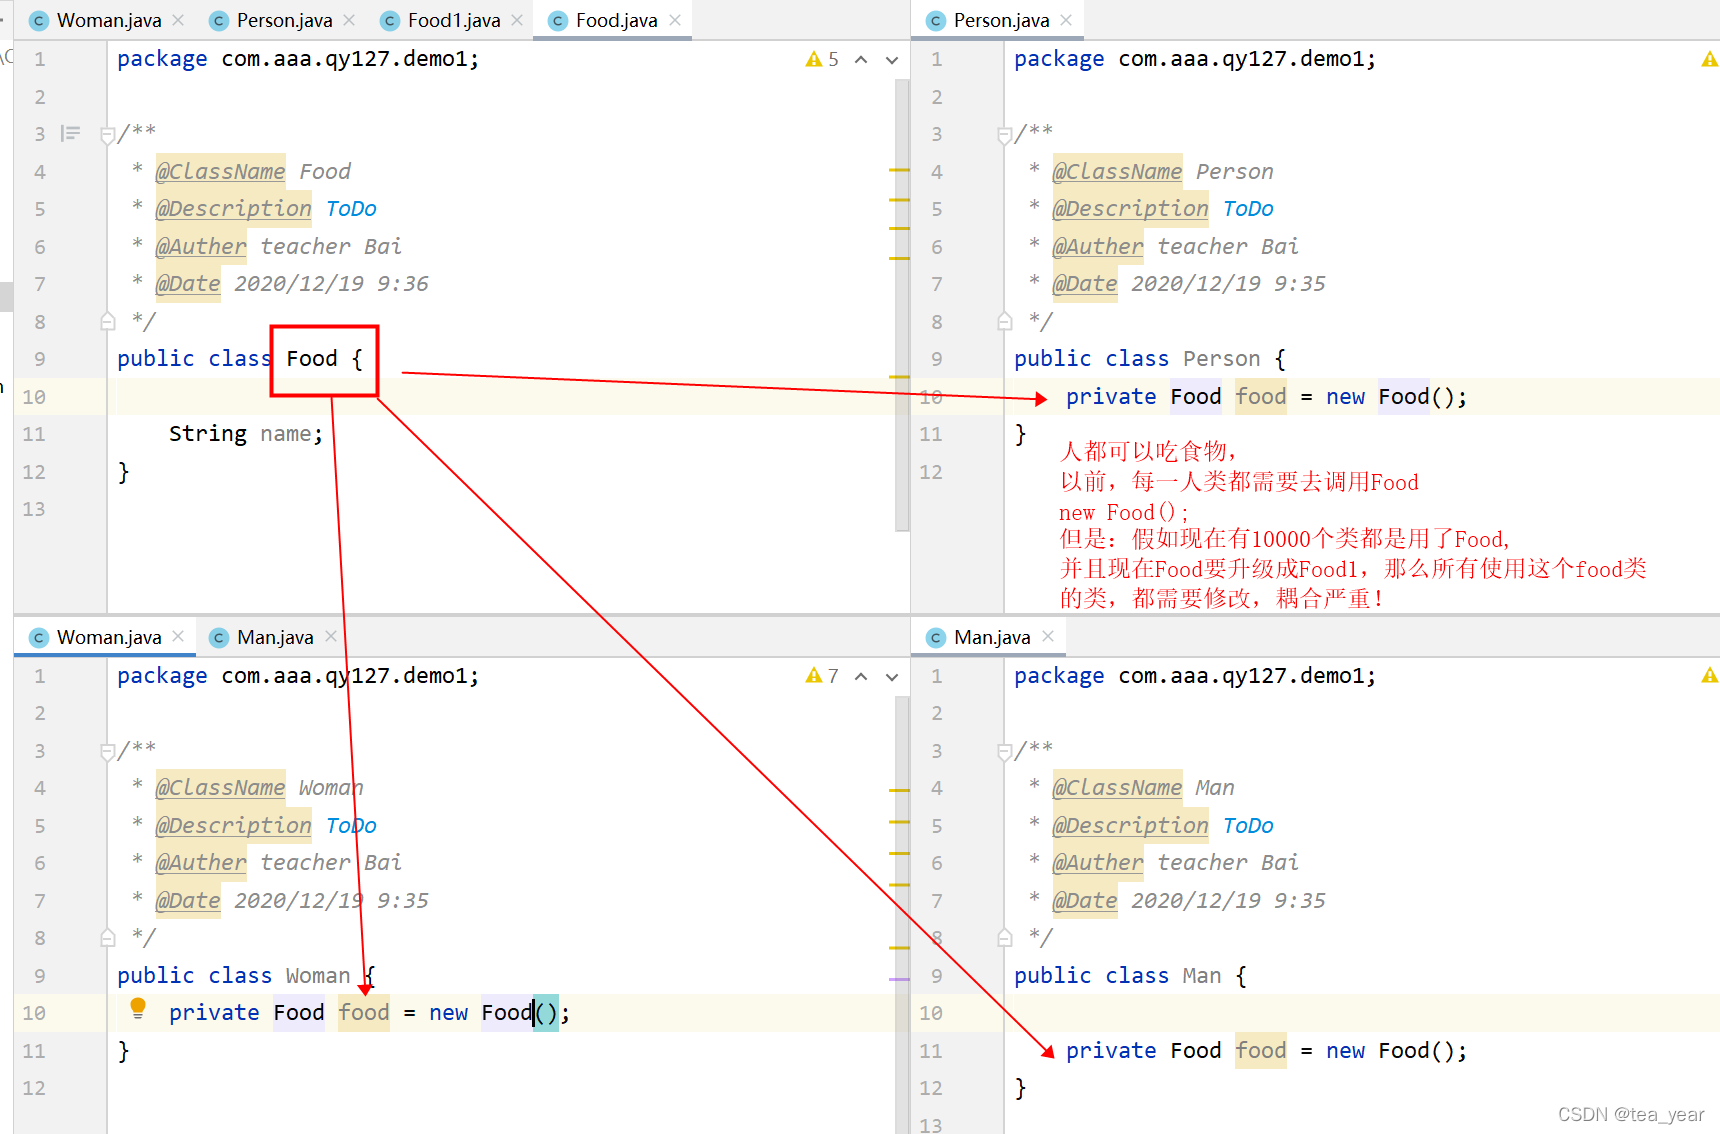Click @Auther tag in Food.java comment

click(x=201, y=246)
